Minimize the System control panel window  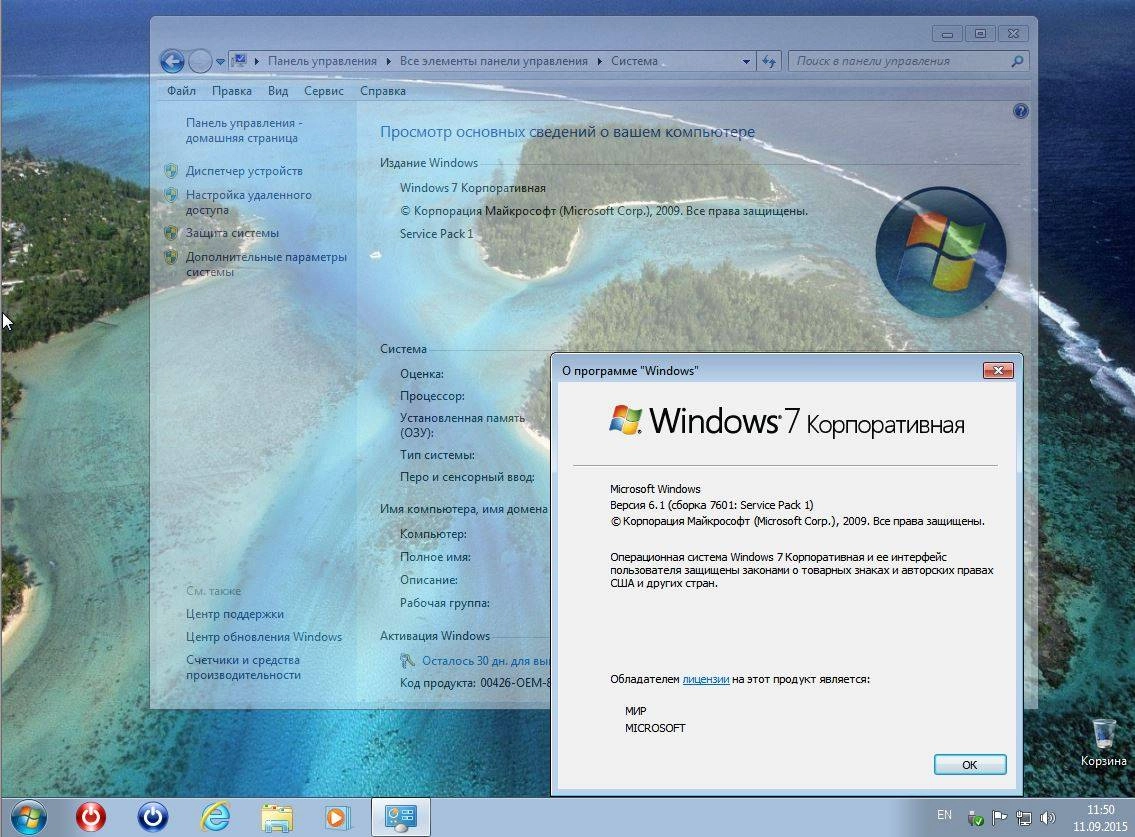pos(947,34)
